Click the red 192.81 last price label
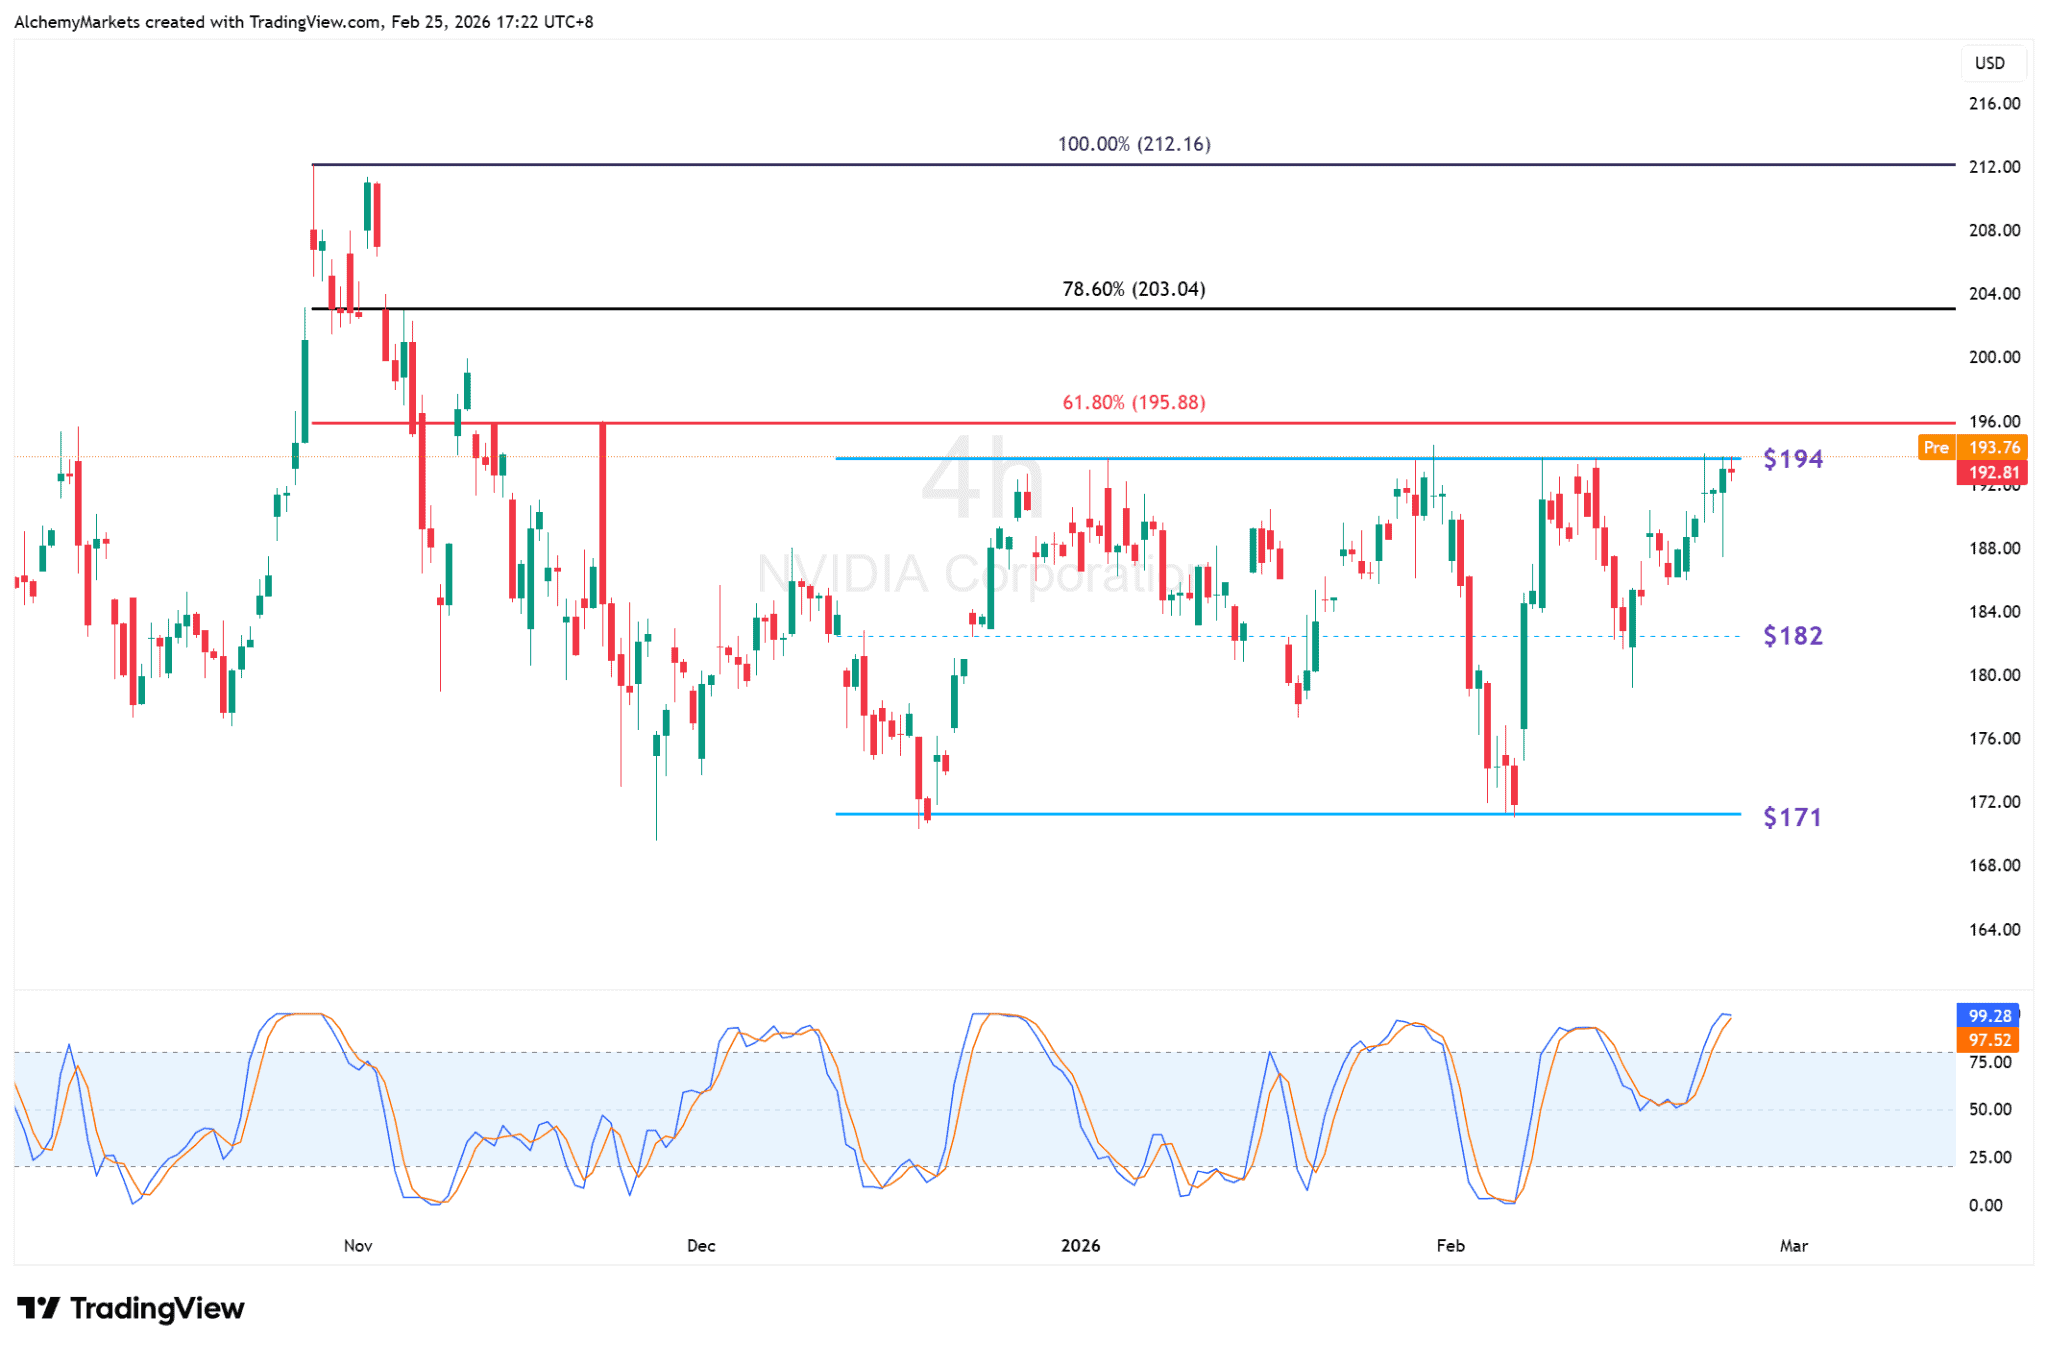Screen dimensions: 2048x1352 click(x=1993, y=473)
